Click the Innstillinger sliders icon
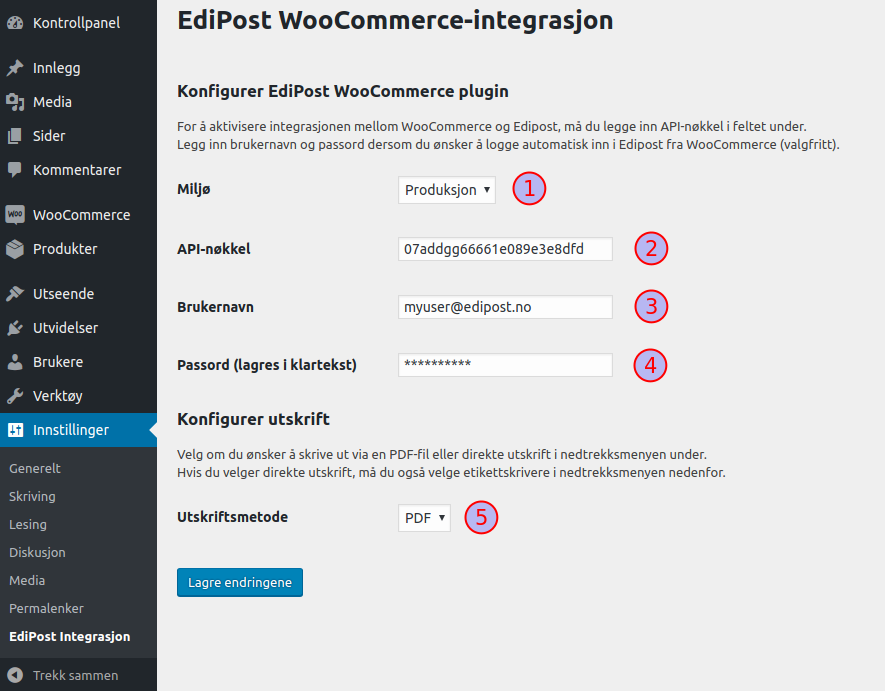This screenshot has width=885, height=691. click(x=15, y=430)
